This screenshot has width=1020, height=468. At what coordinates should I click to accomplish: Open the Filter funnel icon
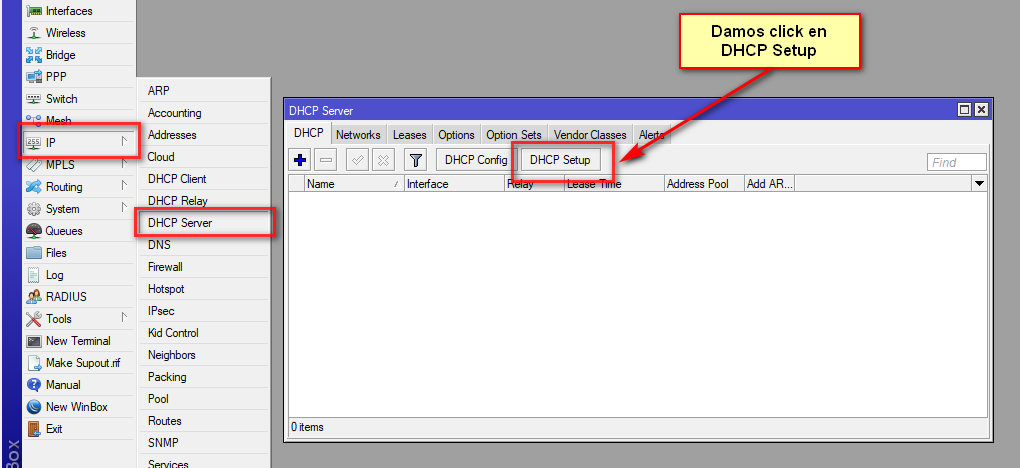click(x=415, y=160)
